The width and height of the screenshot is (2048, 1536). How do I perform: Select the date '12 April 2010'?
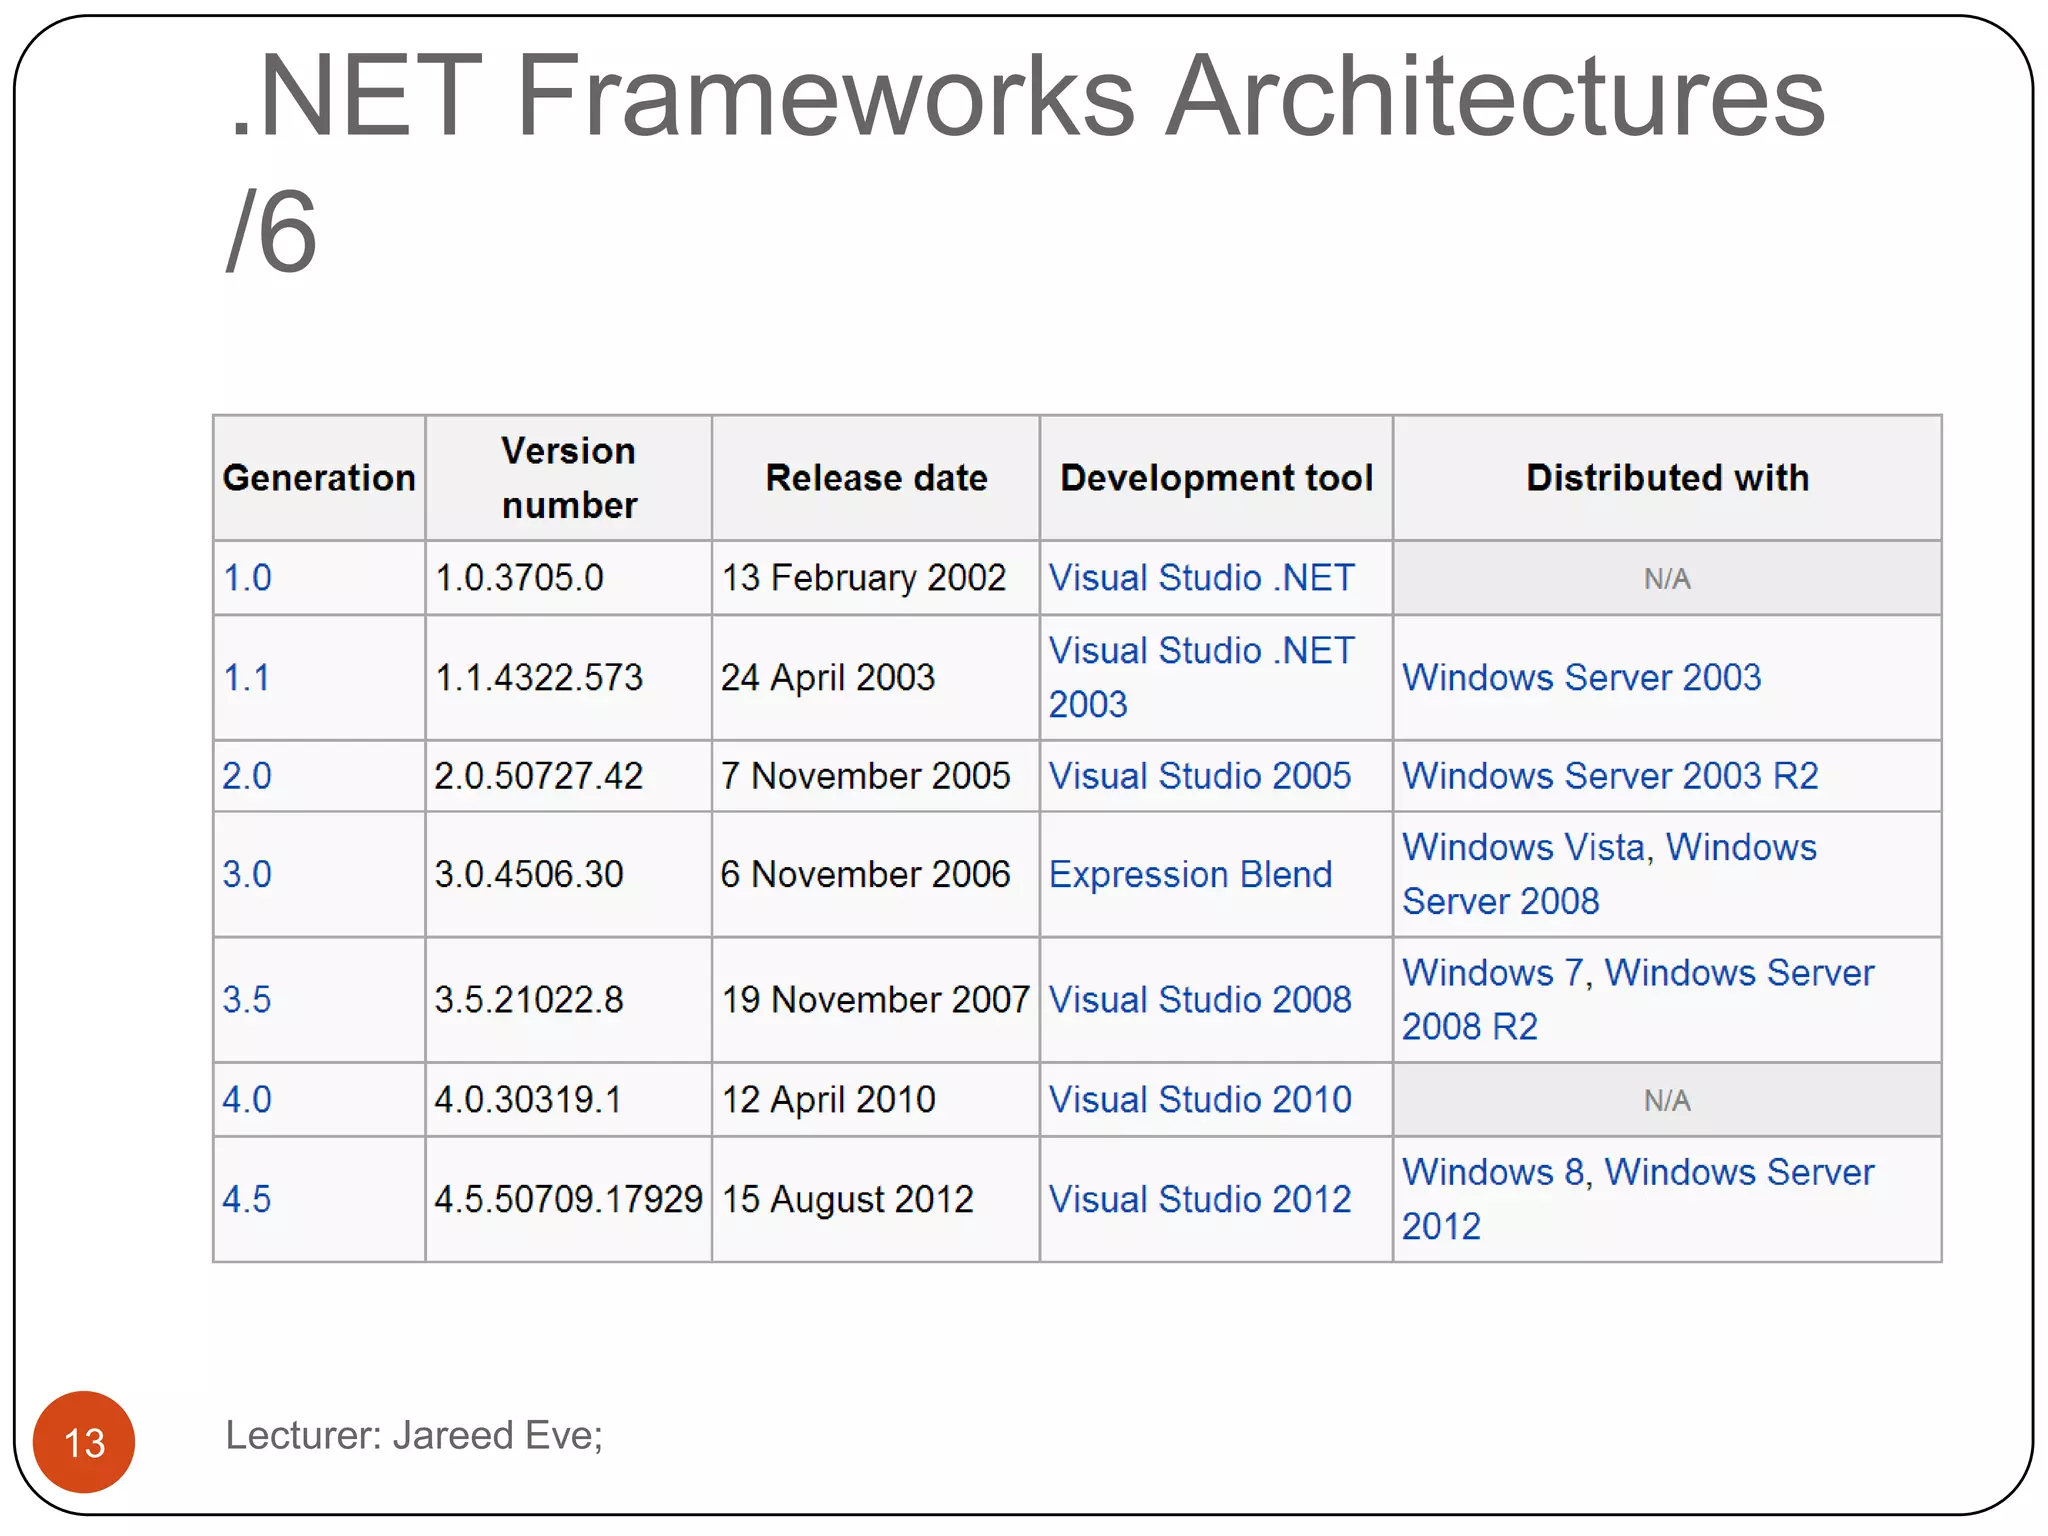click(829, 1099)
